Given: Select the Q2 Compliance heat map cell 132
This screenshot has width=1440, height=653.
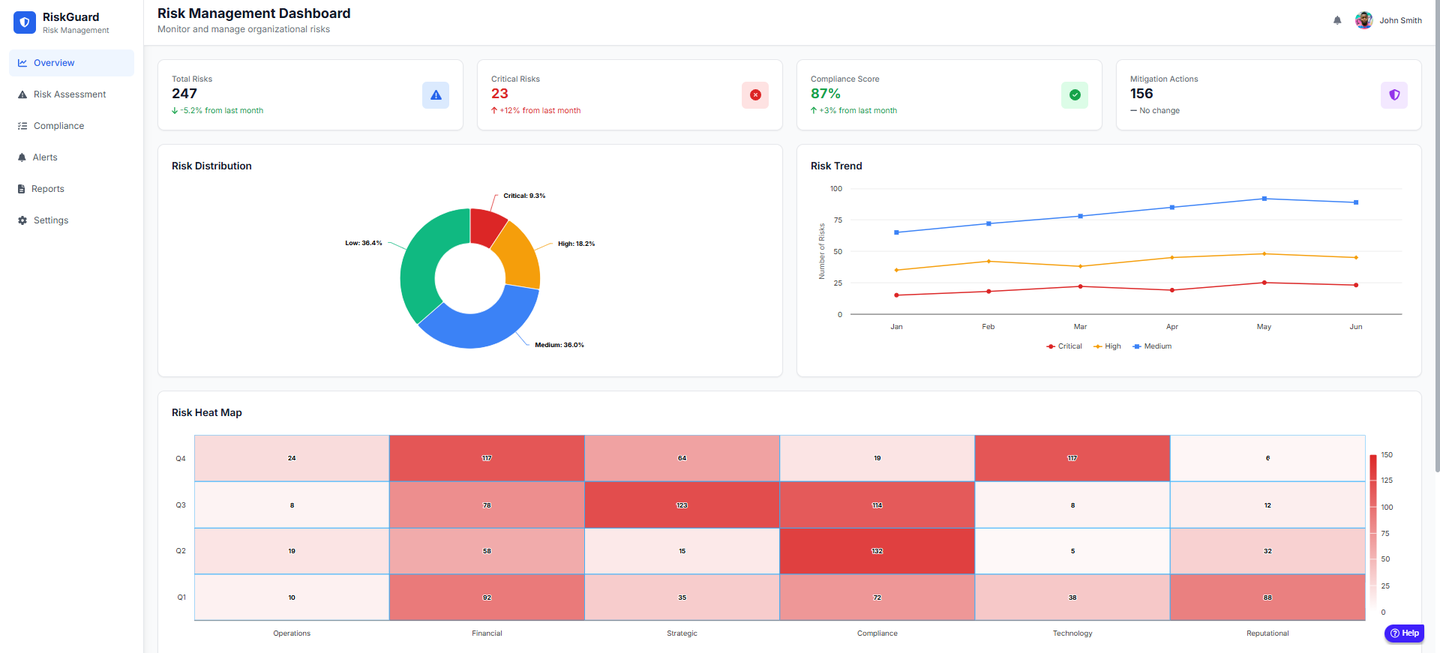Looking at the screenshot, I should [x=877, y=551].
